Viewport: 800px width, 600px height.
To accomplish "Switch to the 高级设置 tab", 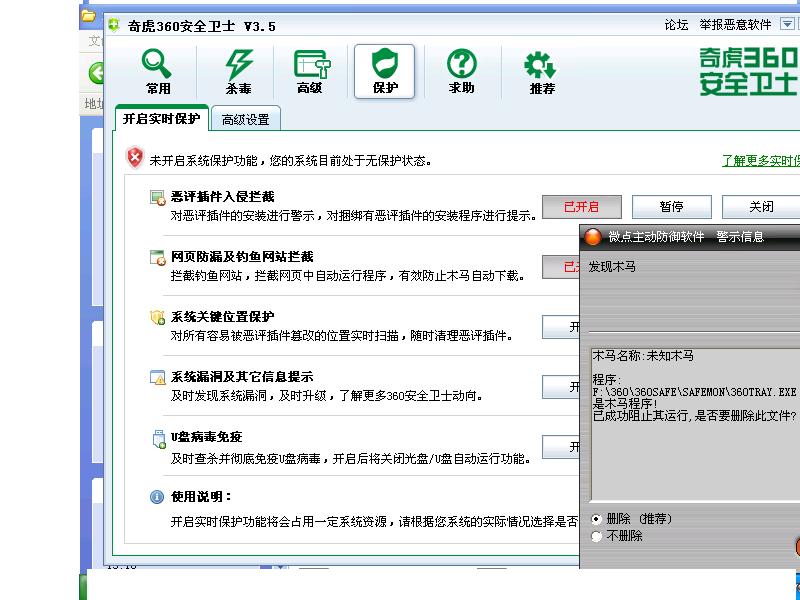I will (x=245, y=119).
